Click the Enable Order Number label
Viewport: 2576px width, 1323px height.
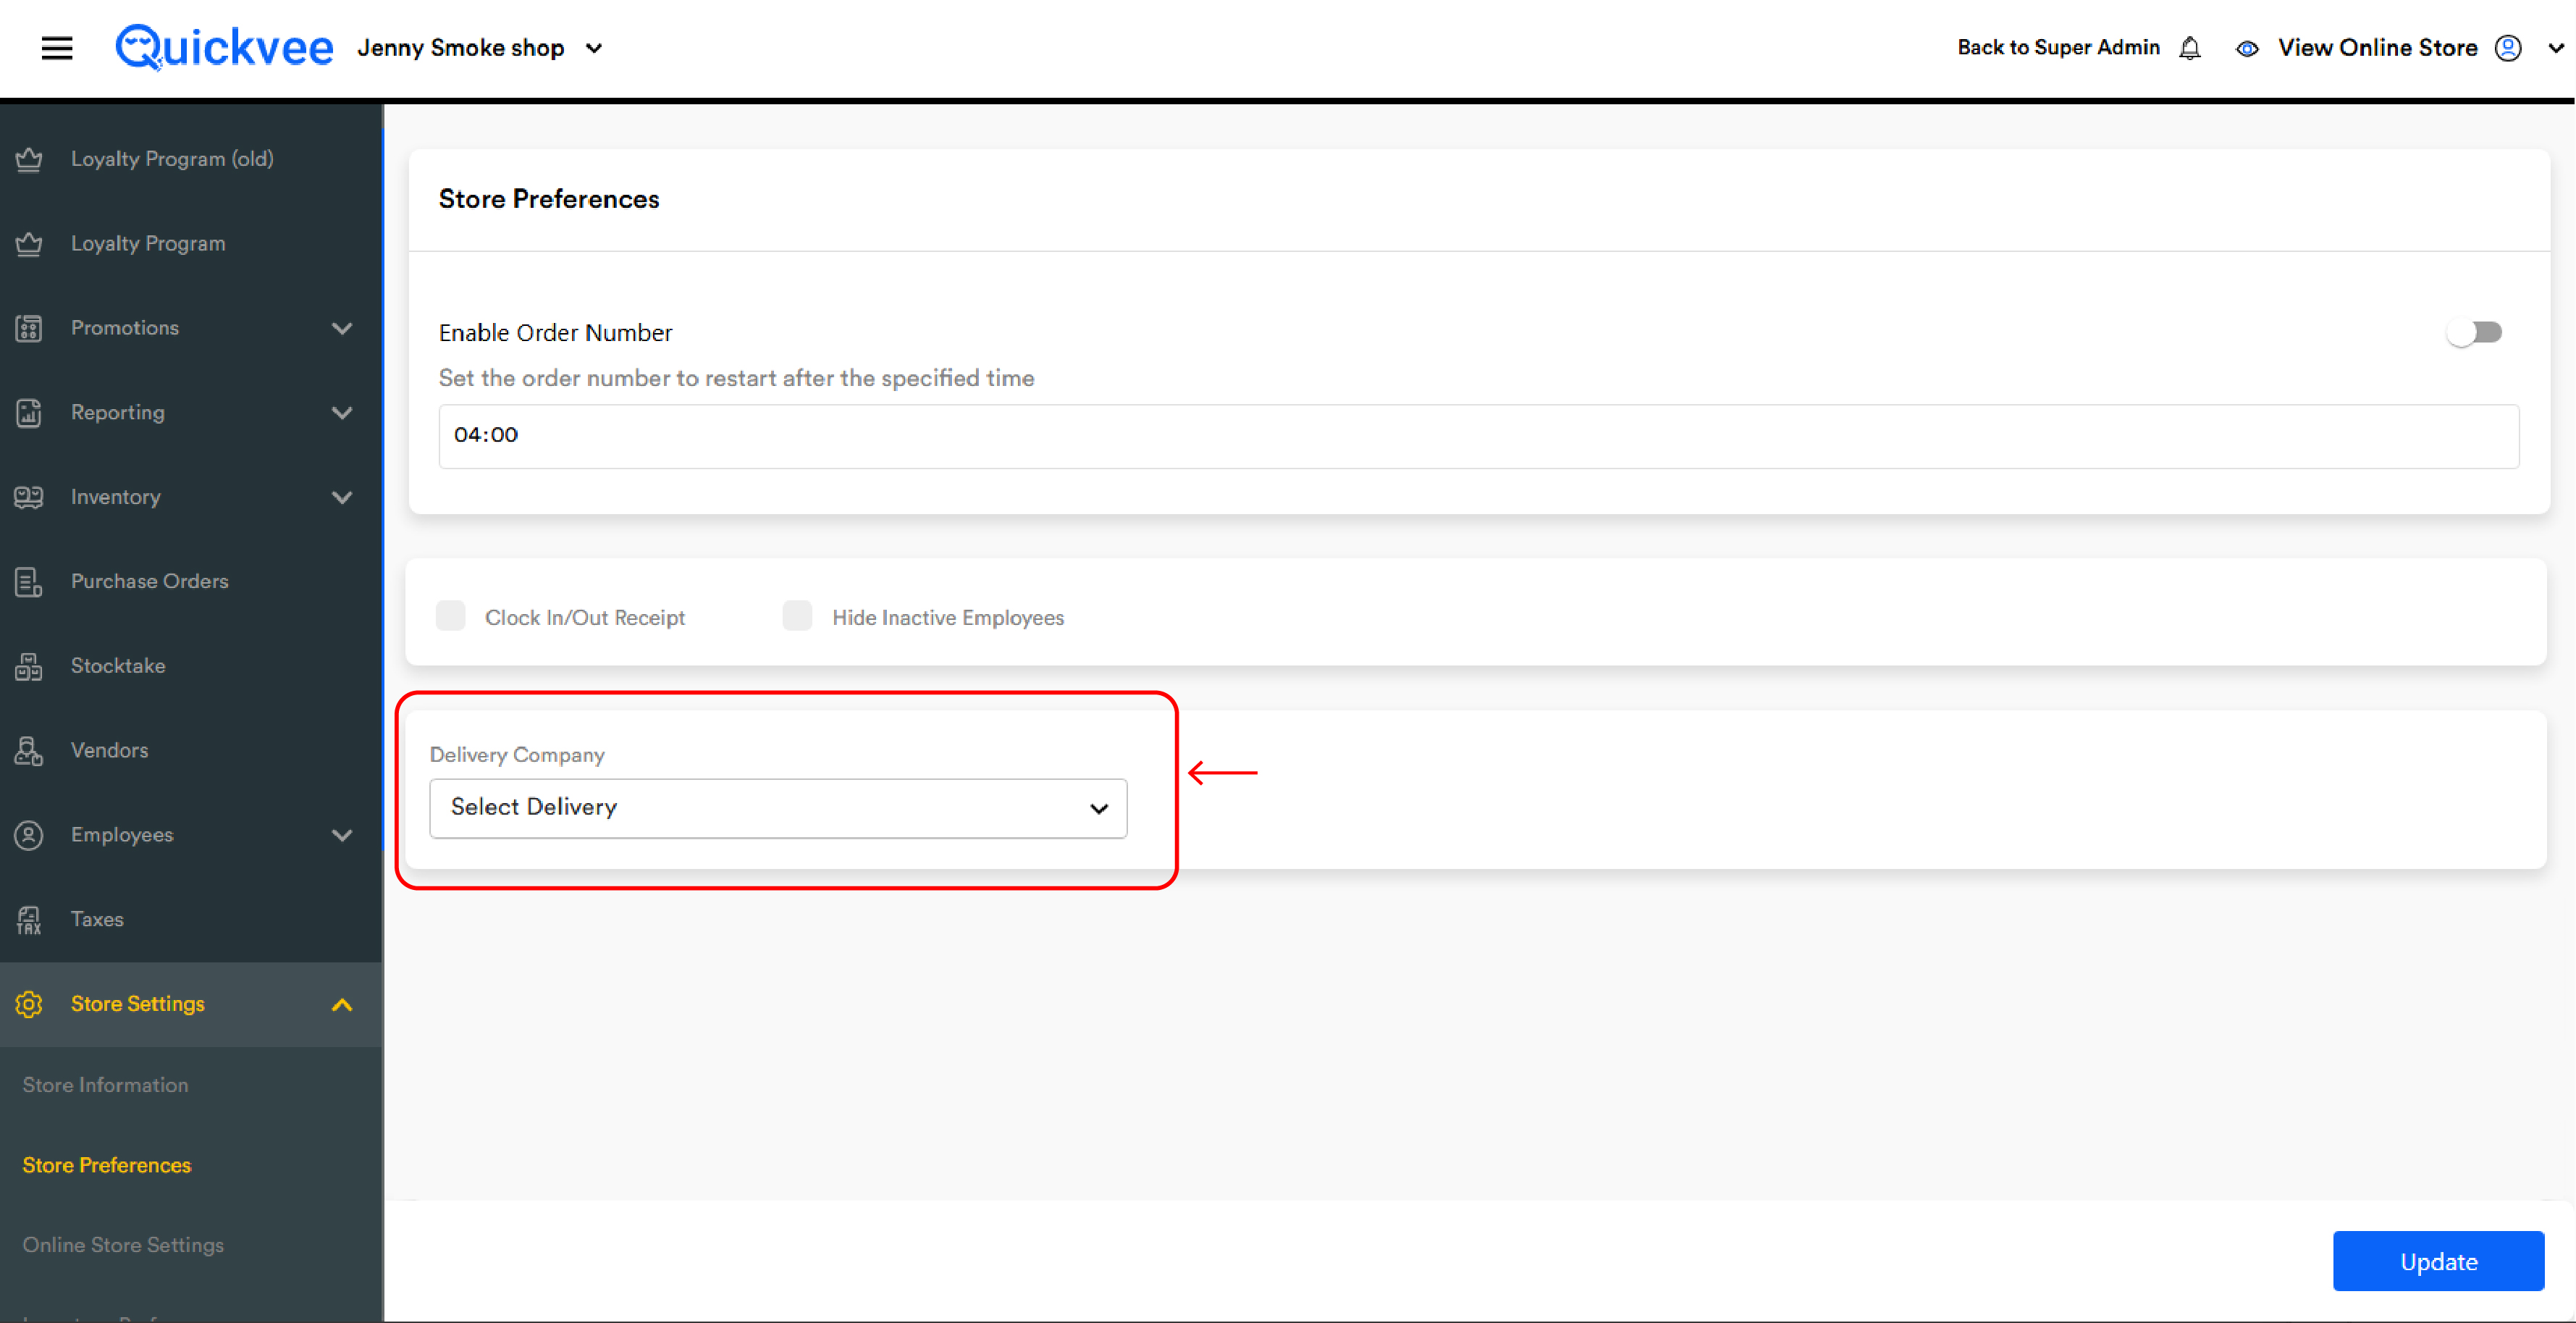pyautogui.click(x=555, y=333)
